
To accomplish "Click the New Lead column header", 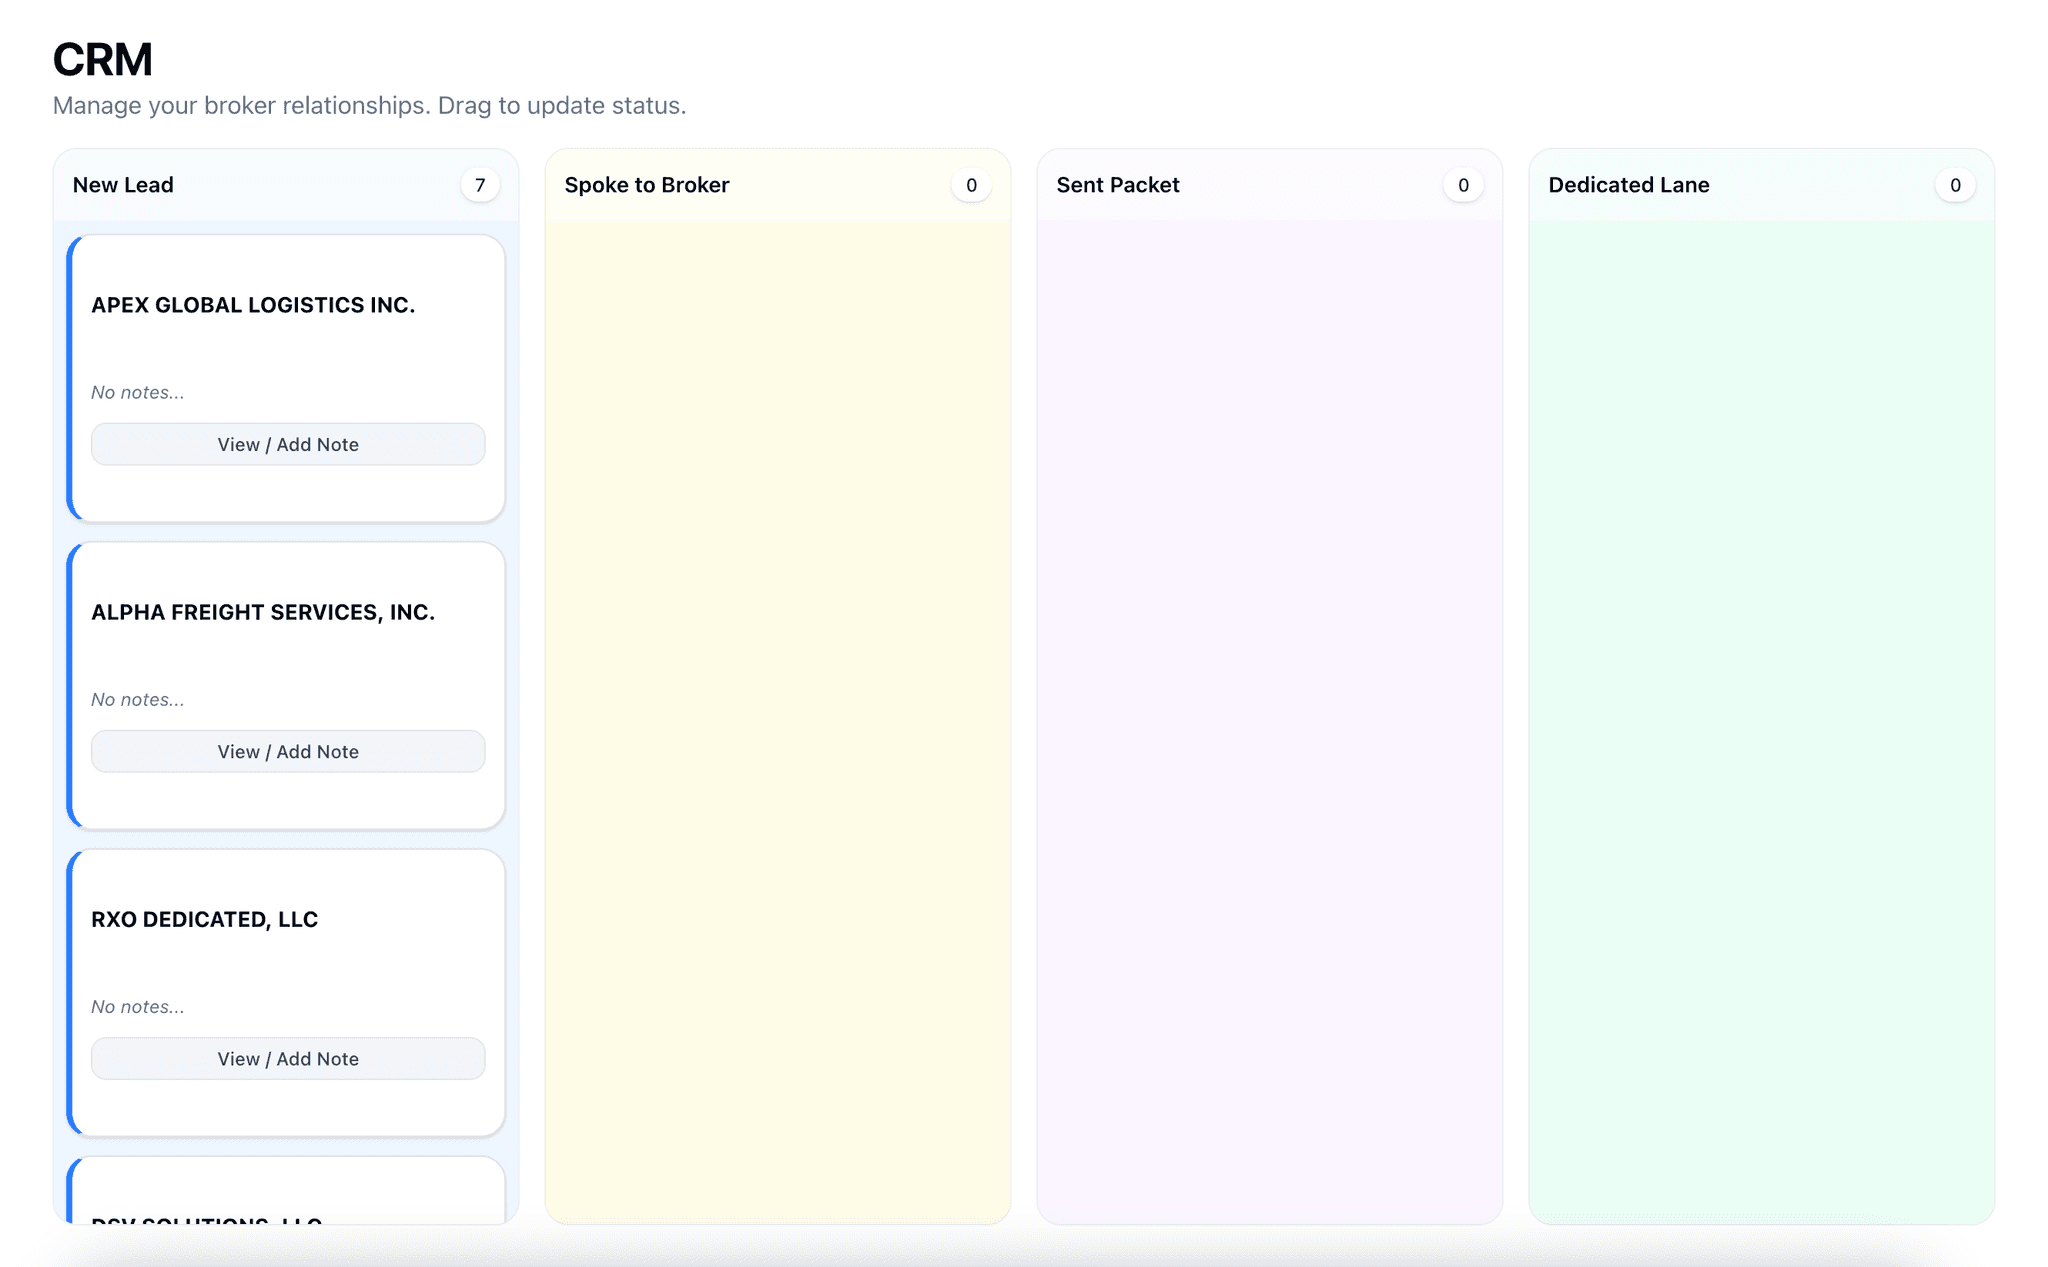I will [x=123, y=185].
